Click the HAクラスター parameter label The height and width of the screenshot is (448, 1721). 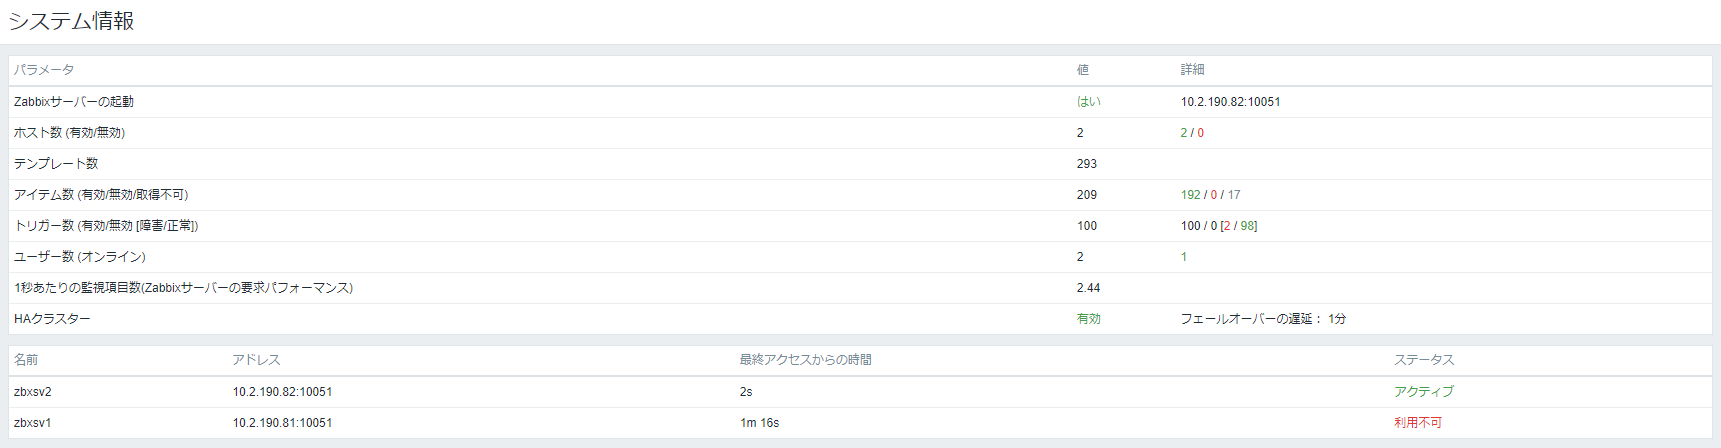[52, 319]
